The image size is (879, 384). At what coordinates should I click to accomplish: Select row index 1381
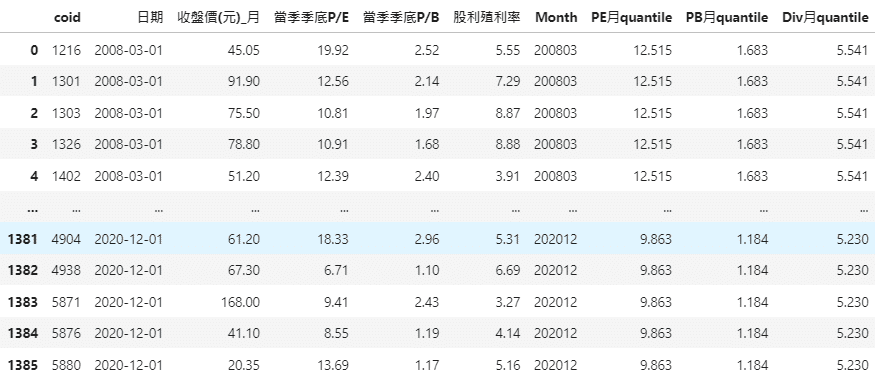pyautogui.click(x=23, y=239)
